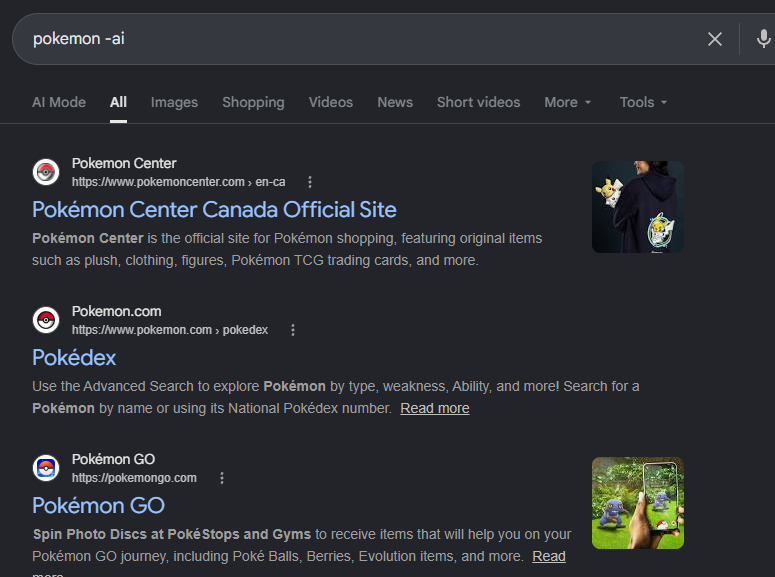
Task: Click the Pokemon Center favicon icon
Action: point(46,172)
